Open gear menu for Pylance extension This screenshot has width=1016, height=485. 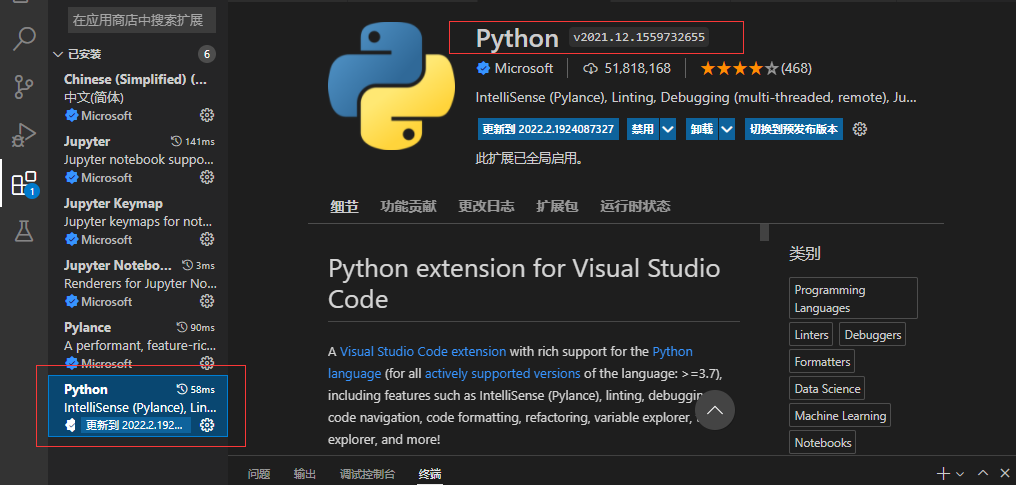pyautogui.click(x=207, y=363)
